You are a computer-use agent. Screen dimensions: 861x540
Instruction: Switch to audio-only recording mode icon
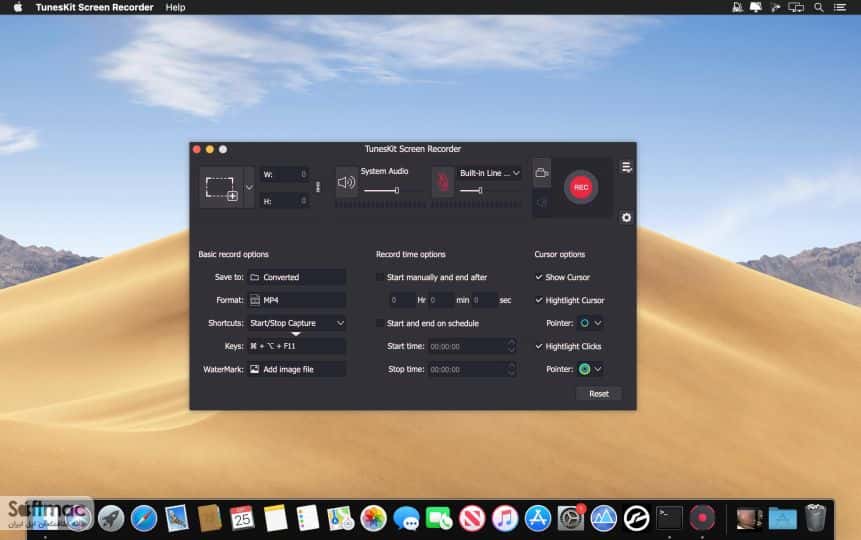(542, 203)
